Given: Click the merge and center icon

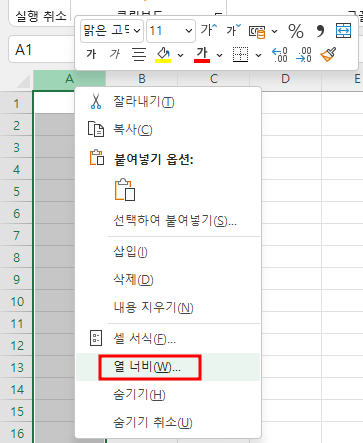Looking at the screenshot, I should click(344, 31).
